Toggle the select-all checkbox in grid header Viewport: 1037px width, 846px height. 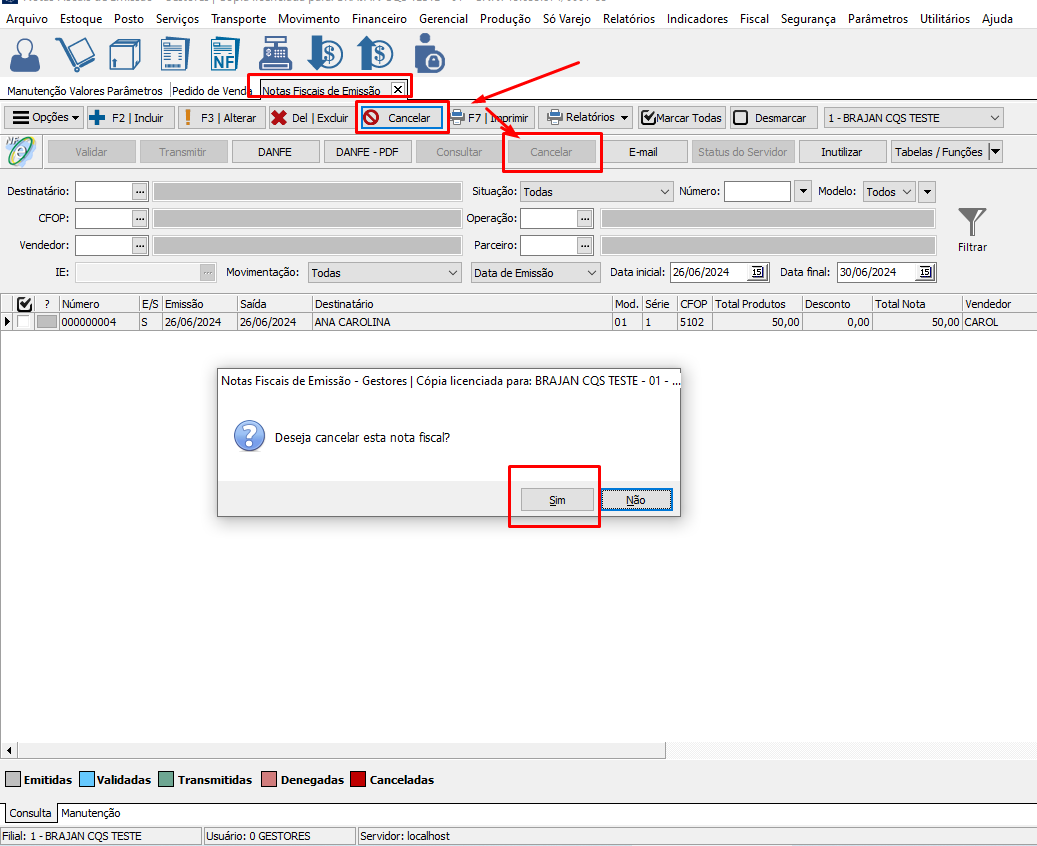[x=25, y=304]
